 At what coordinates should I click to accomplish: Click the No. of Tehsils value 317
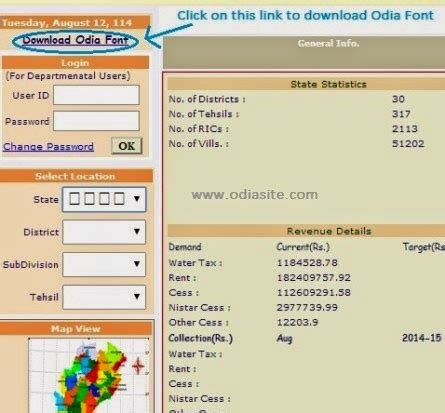click(x=401, y=114)
